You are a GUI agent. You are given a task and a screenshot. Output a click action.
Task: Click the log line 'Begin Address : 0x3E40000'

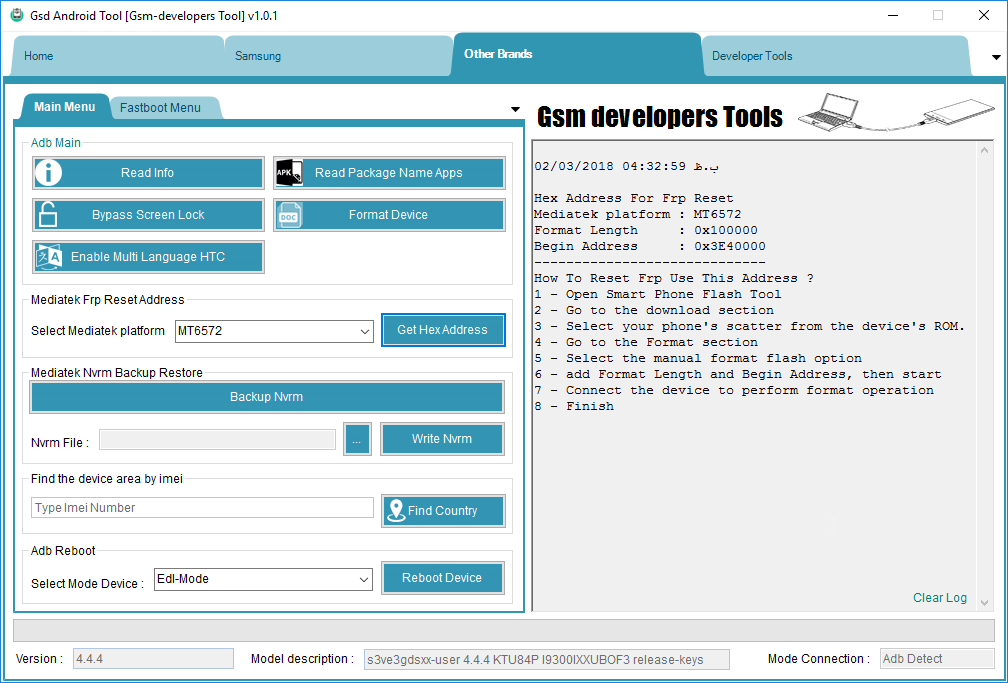649,246
